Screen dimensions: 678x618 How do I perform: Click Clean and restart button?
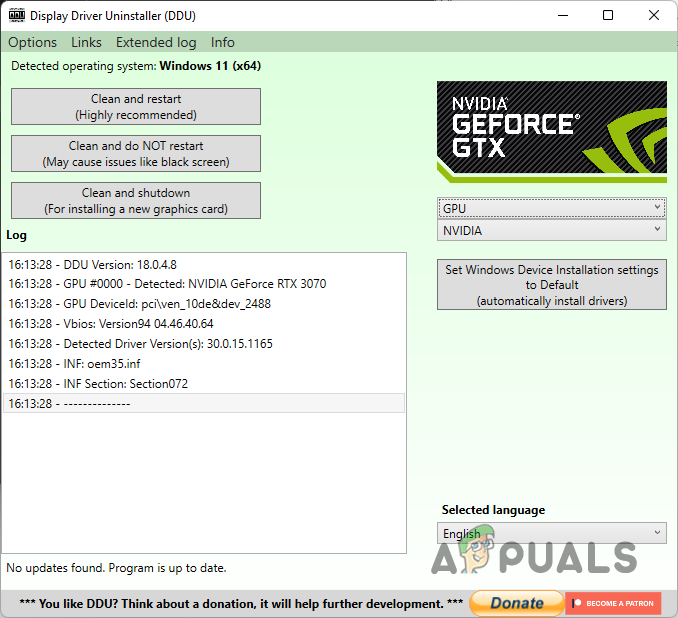pyautogui.click(x=136, y=106)
